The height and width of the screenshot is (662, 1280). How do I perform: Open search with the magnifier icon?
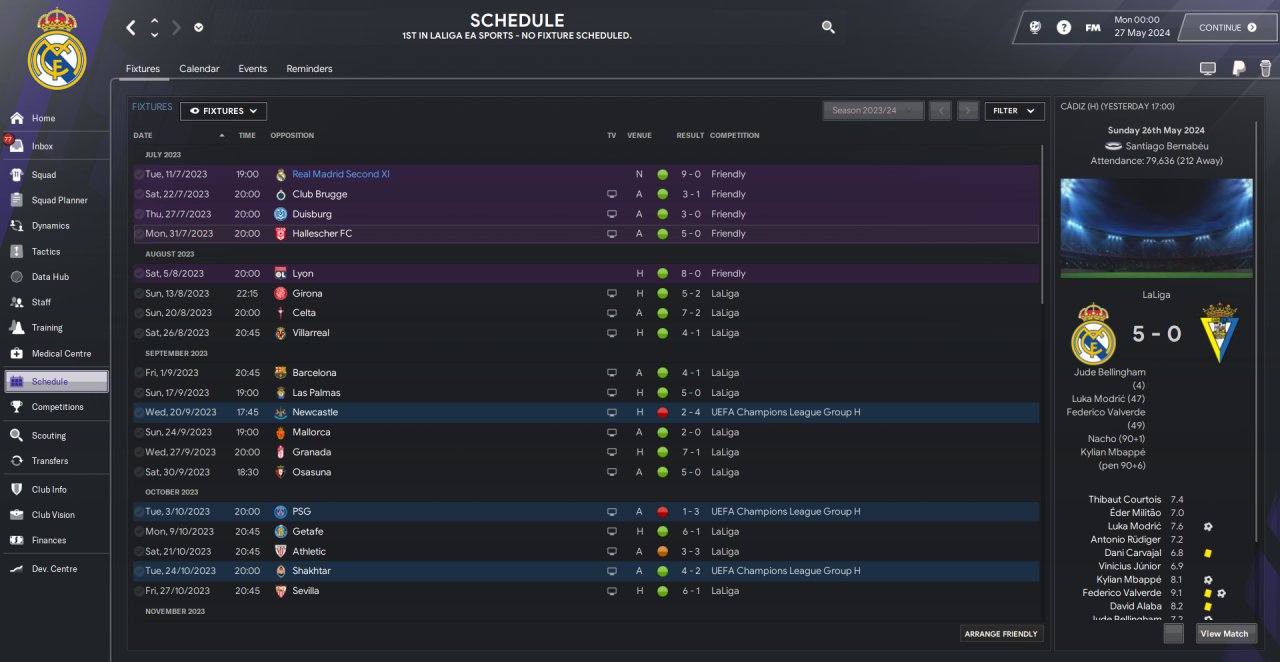(x=828, y=27)
